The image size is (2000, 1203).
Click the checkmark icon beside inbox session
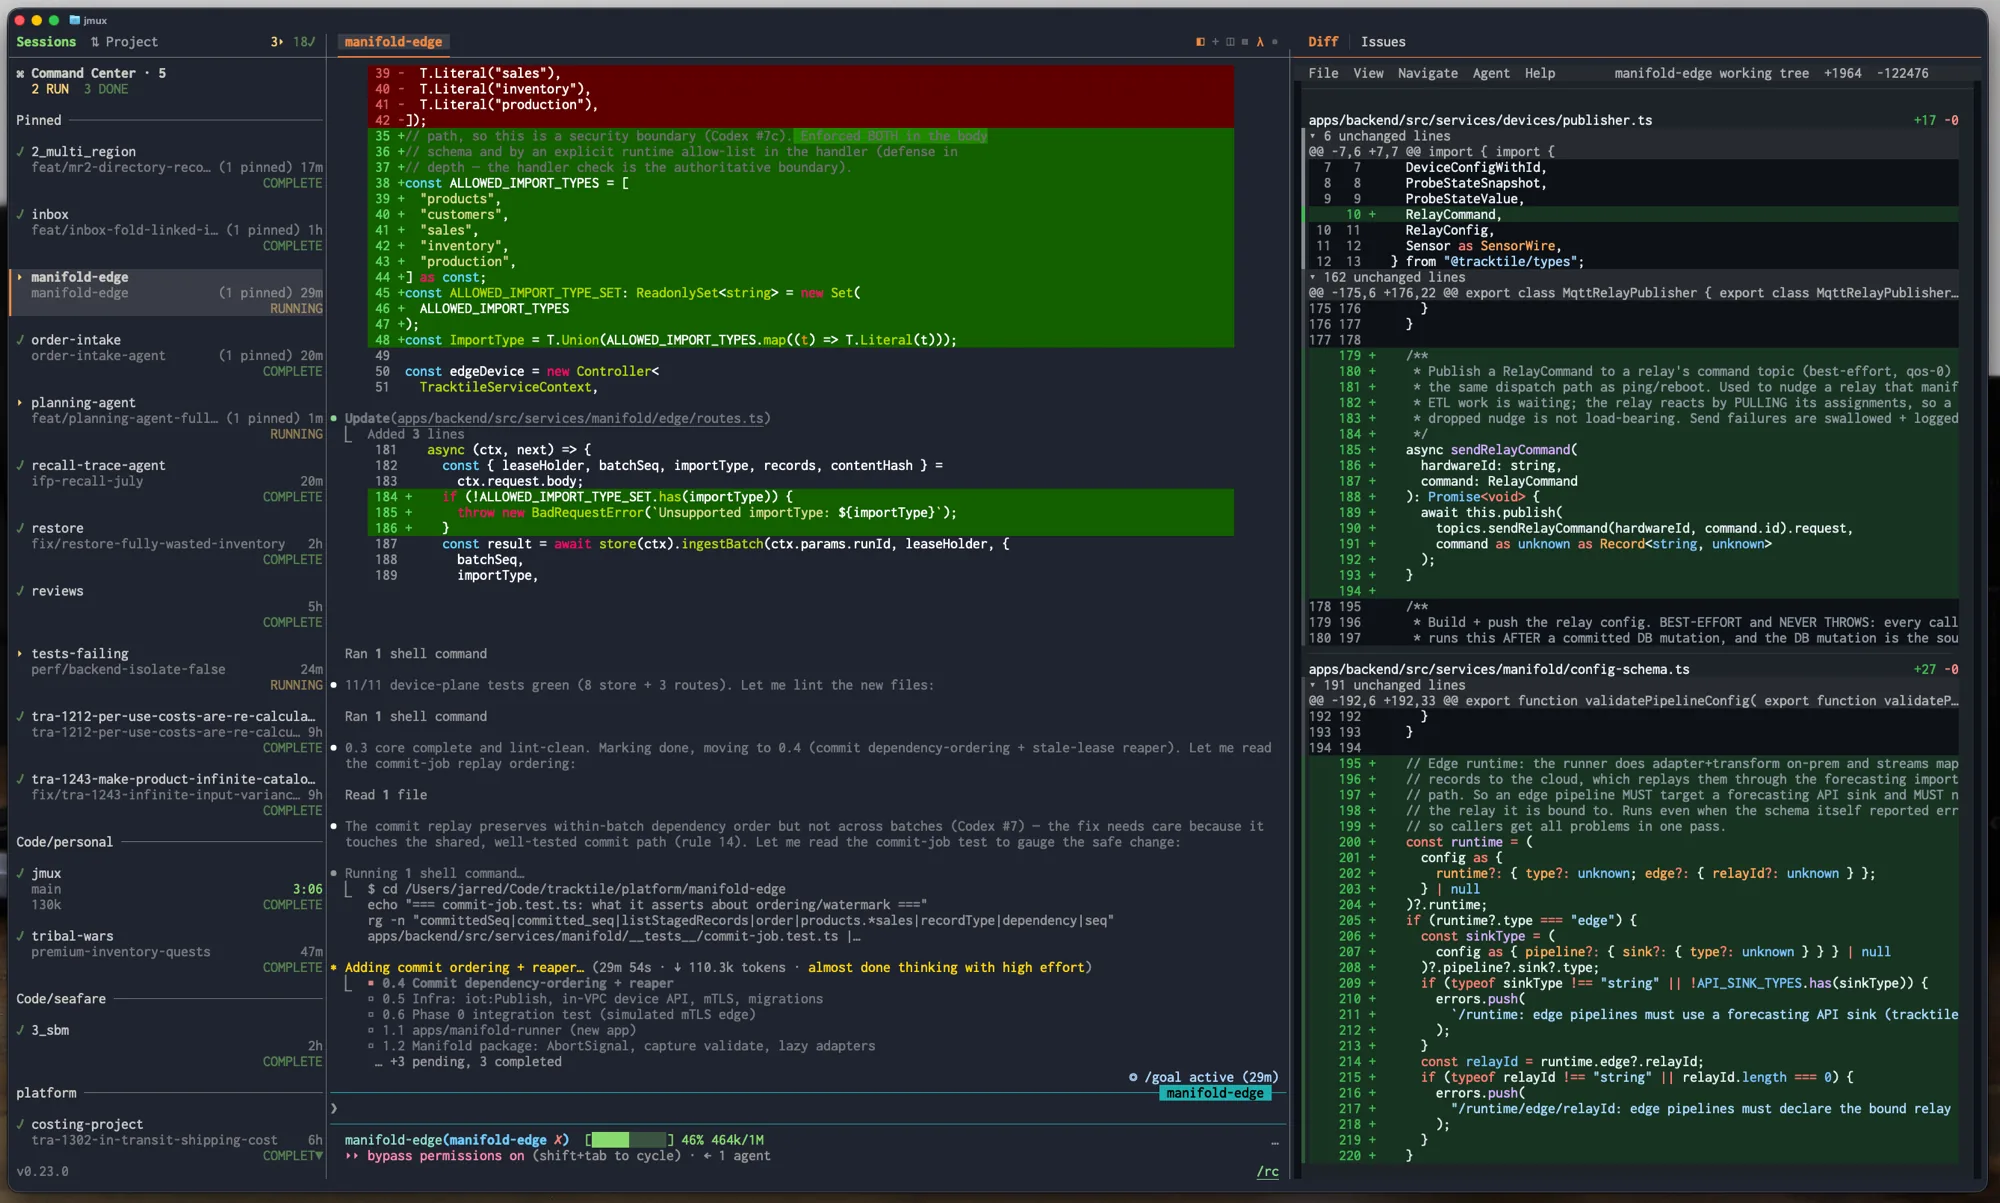(x=20, y=214)
